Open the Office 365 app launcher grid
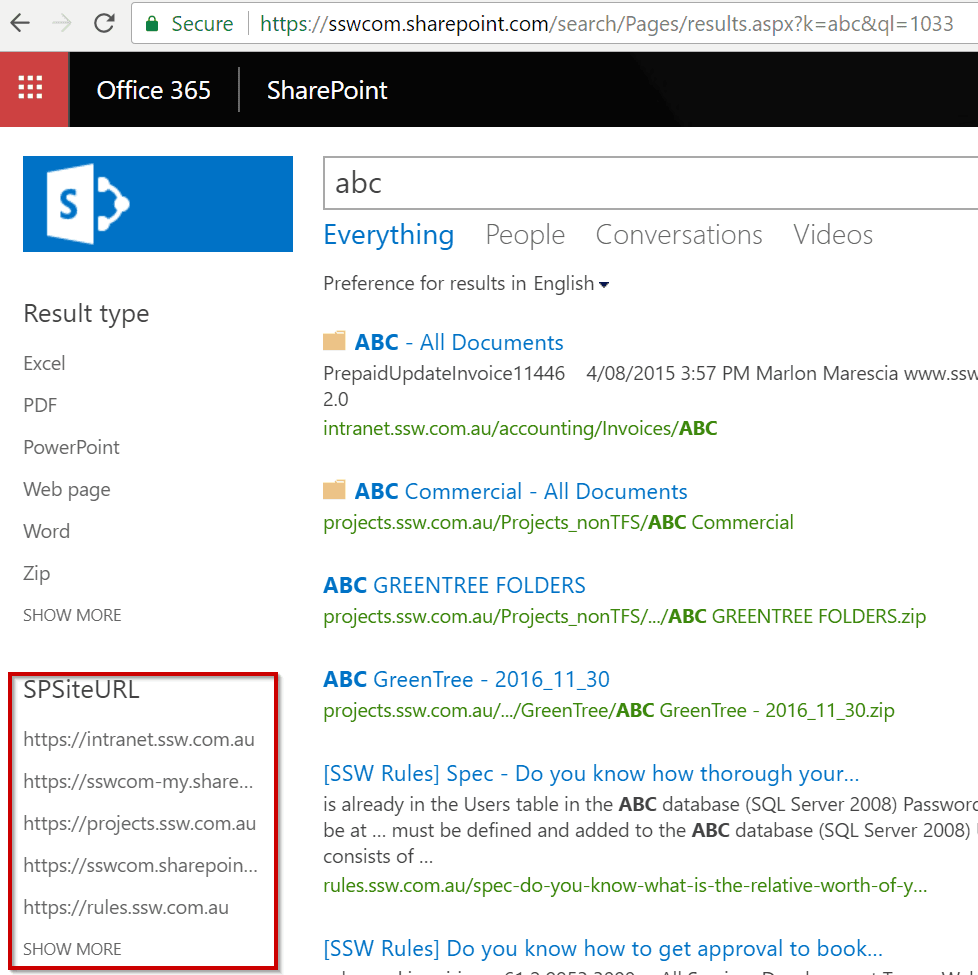978x975 pixels. (x=31, y=89)
